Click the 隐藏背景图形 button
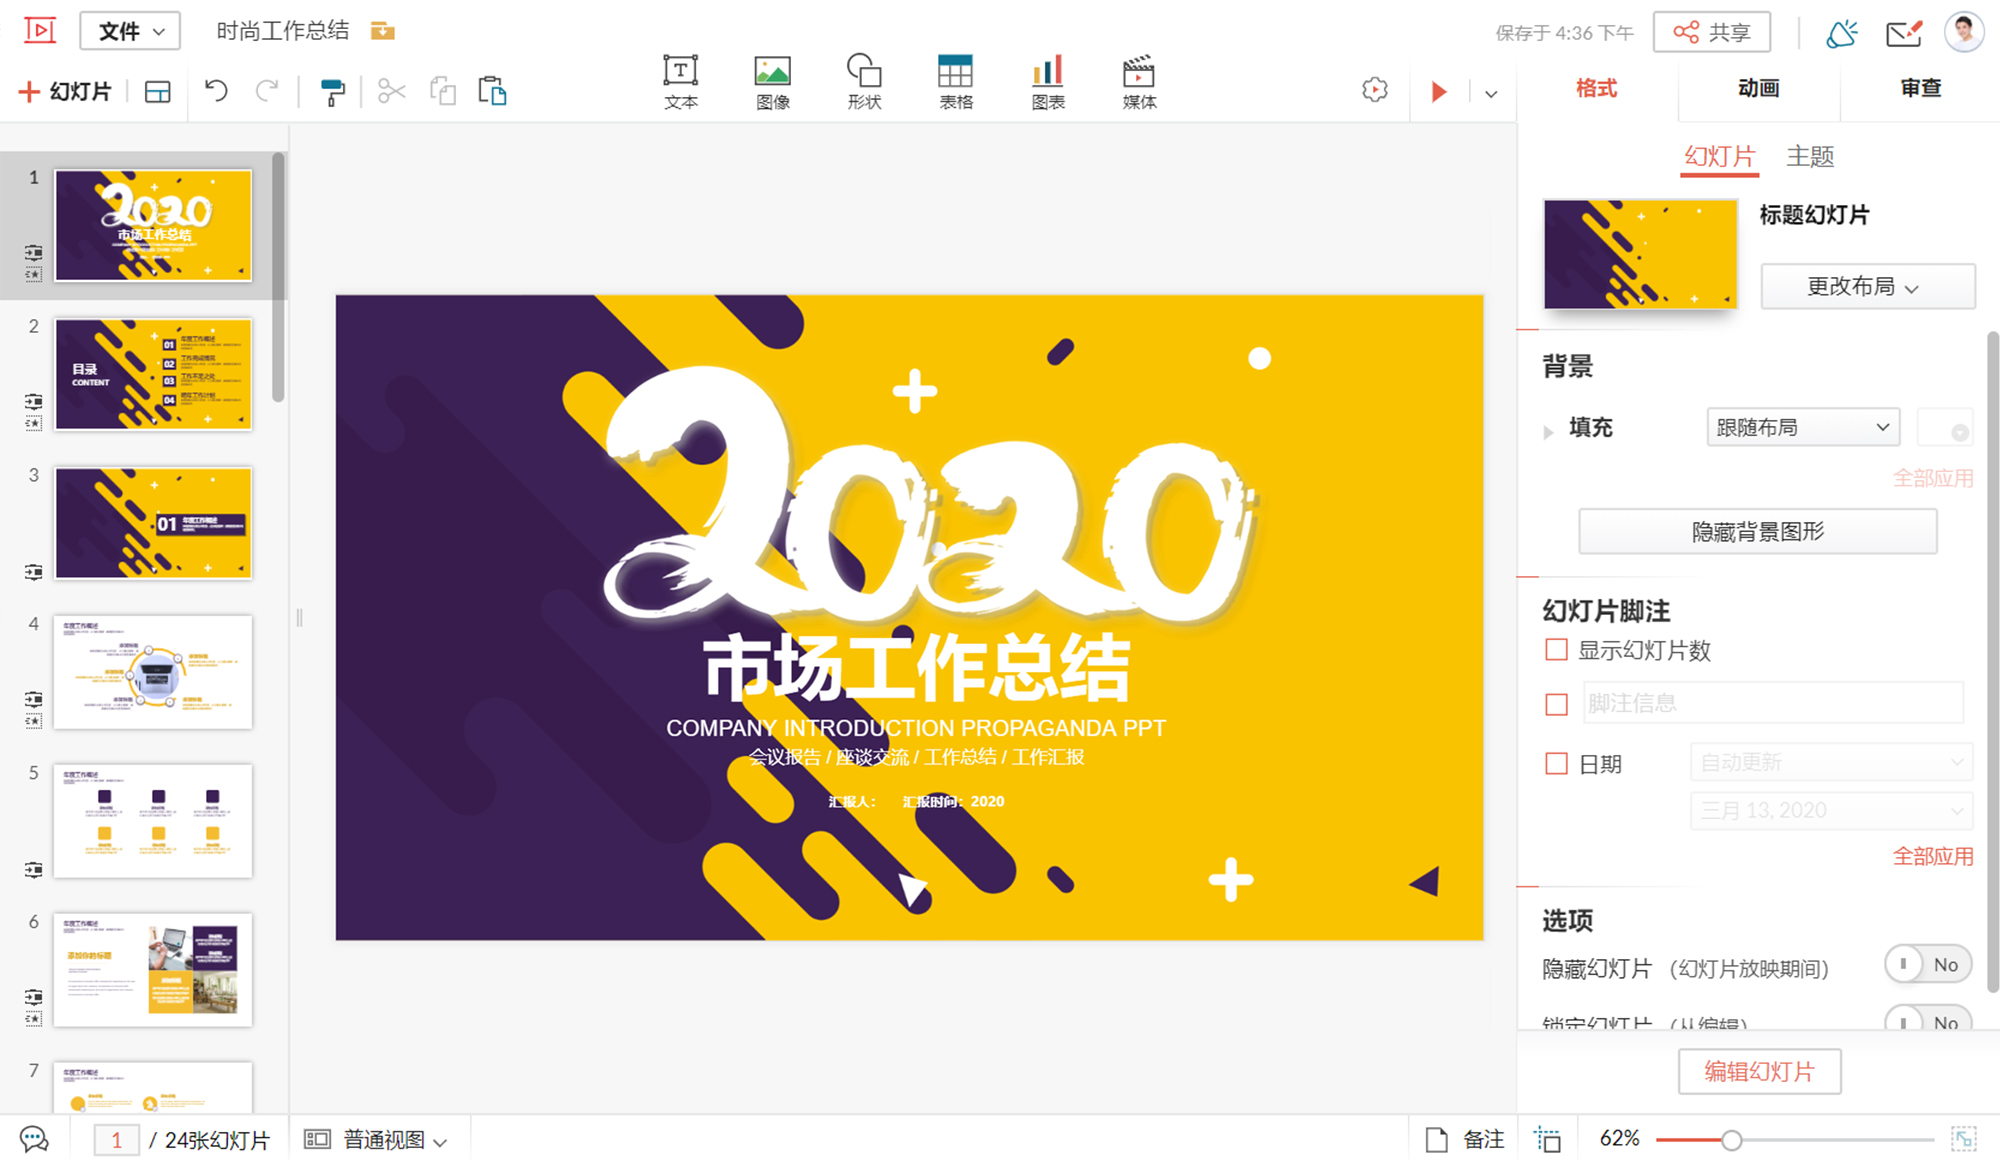This screenshot has width=2000, height=1160. click(x=1757, y=531)
